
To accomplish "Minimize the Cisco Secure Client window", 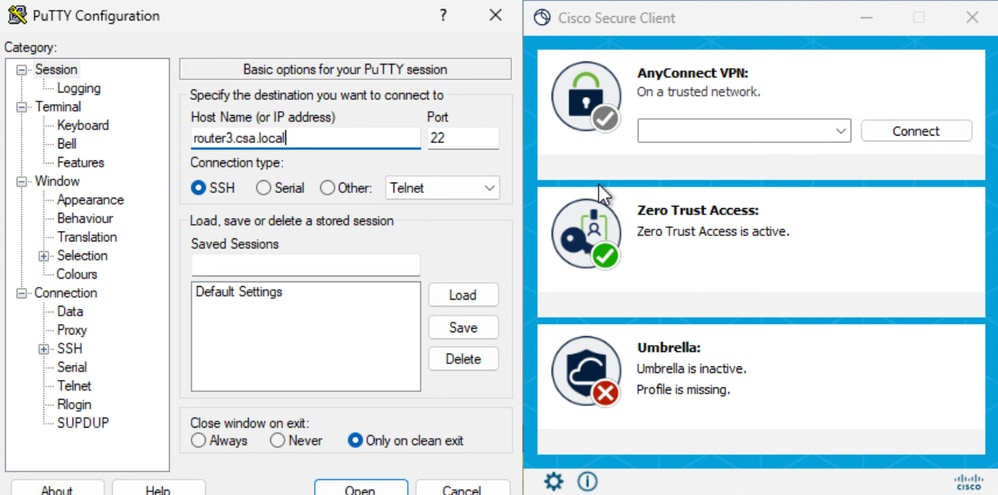I will click(866, 18).
